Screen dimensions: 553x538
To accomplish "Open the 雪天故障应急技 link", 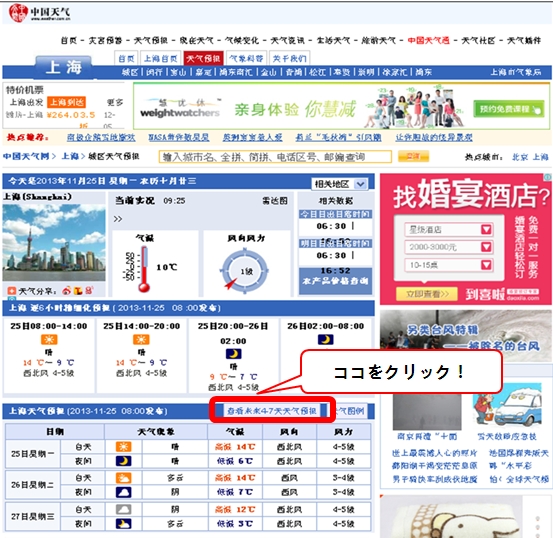I will point(507,437).
